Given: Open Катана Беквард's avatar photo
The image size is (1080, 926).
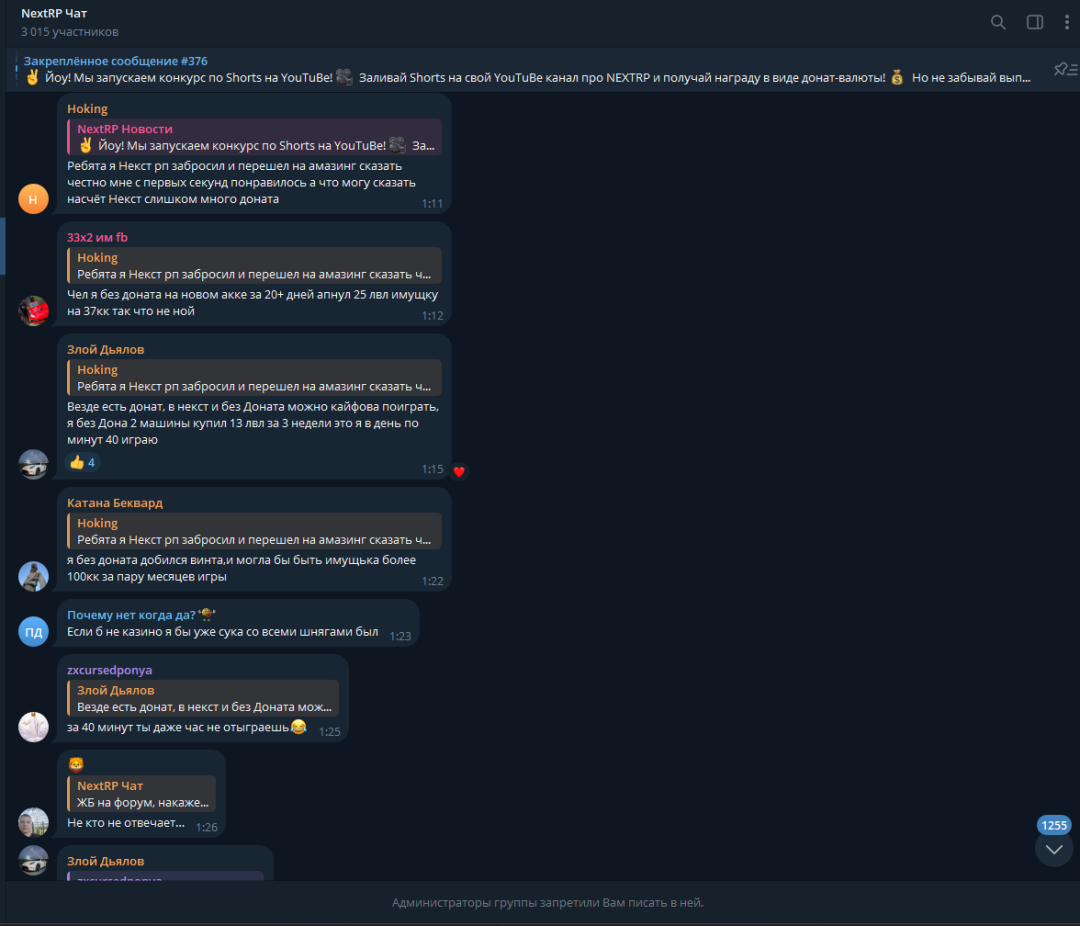Looking at the screenshot, I should (33, 576).
